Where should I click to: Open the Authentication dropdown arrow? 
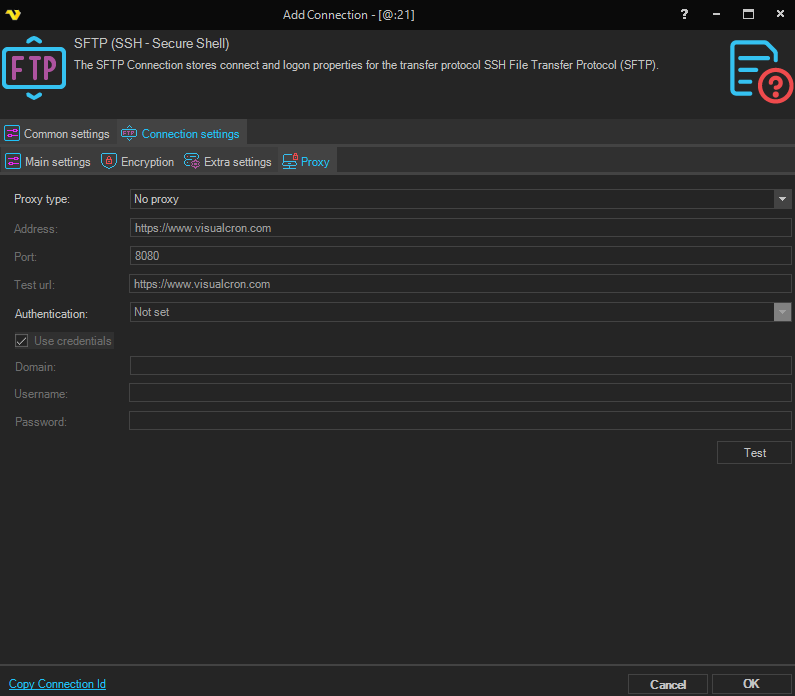(x=782, y=312)
